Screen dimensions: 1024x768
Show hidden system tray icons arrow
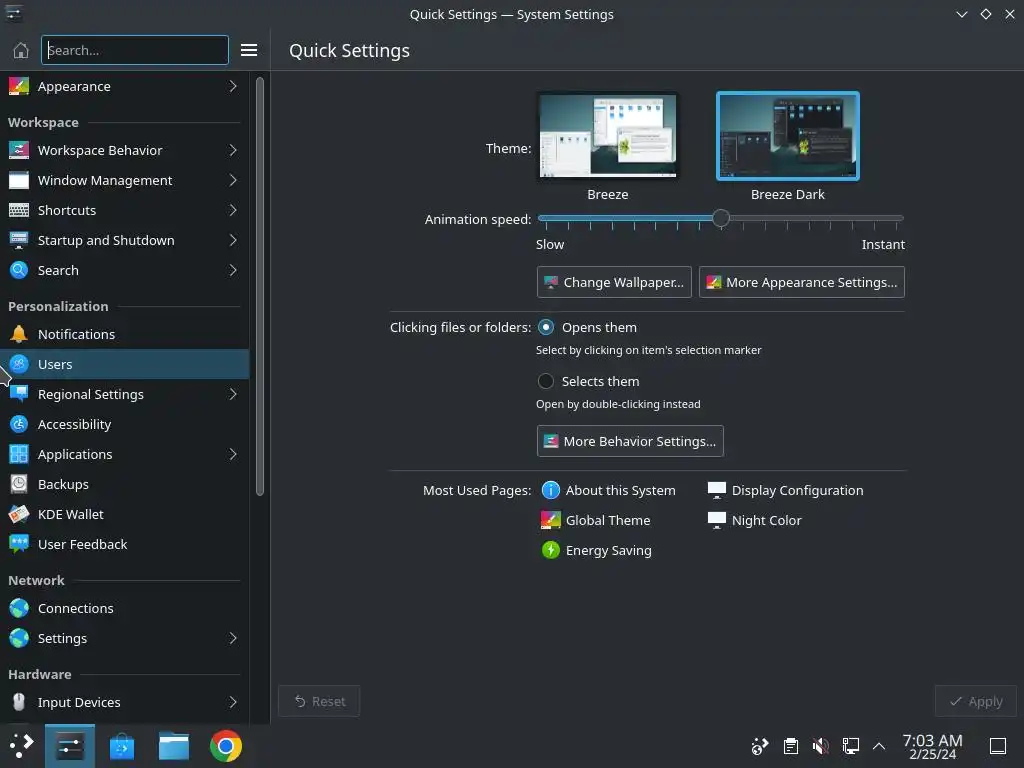pos(879,746)
